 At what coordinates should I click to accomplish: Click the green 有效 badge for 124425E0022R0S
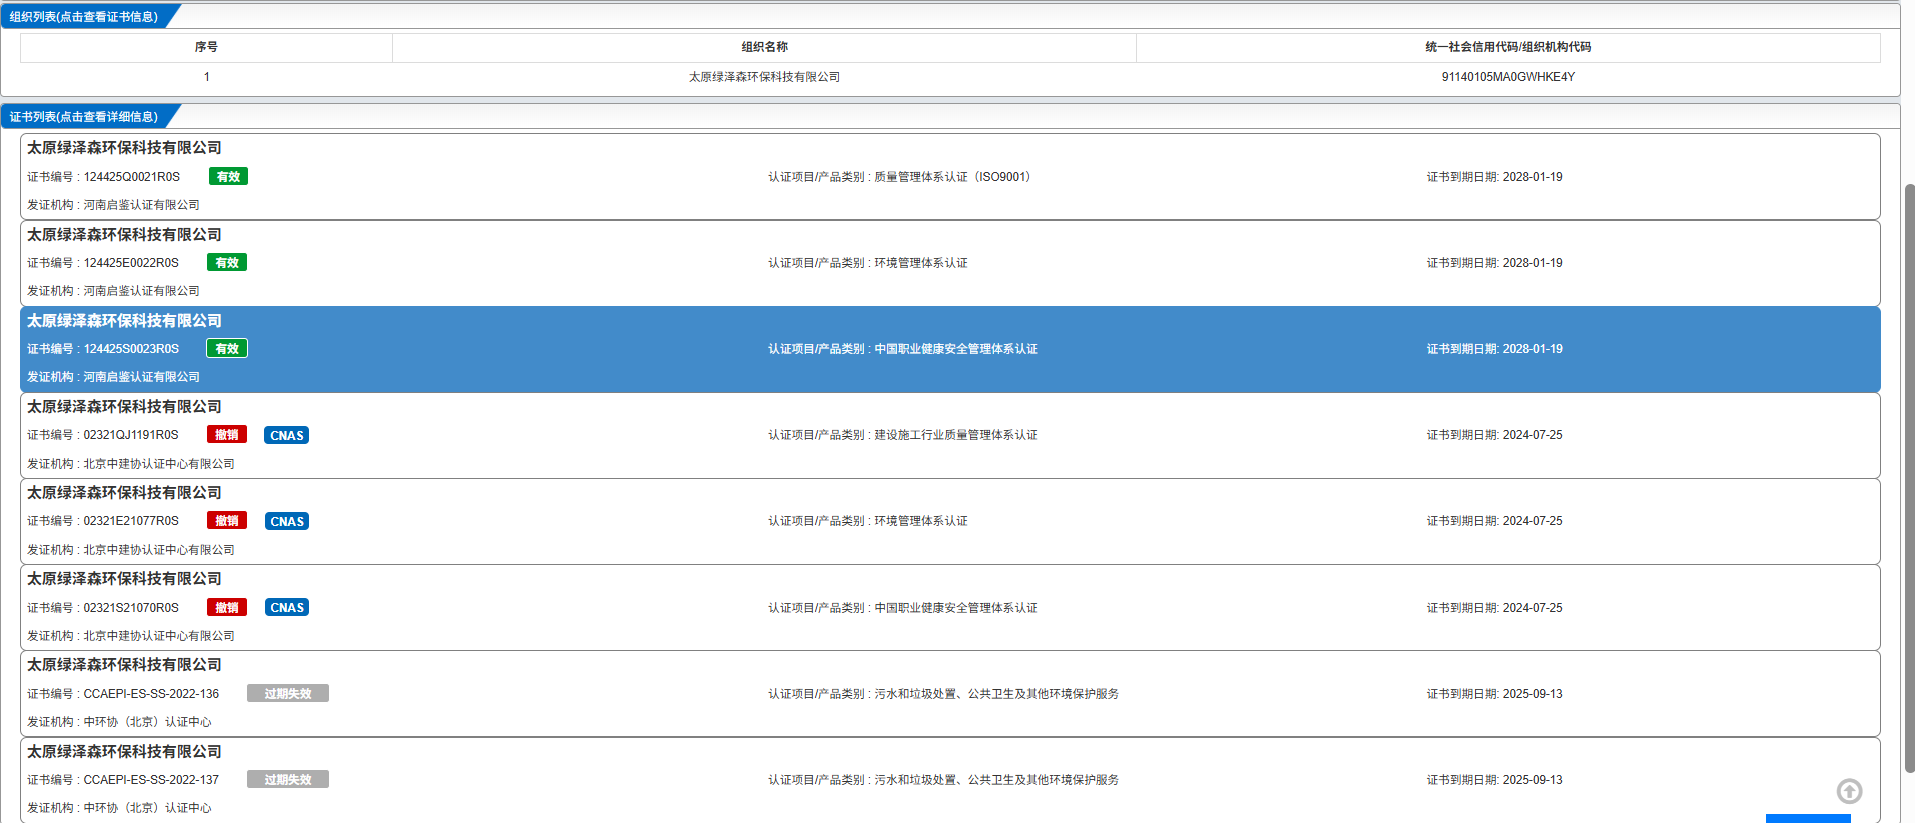227,262
